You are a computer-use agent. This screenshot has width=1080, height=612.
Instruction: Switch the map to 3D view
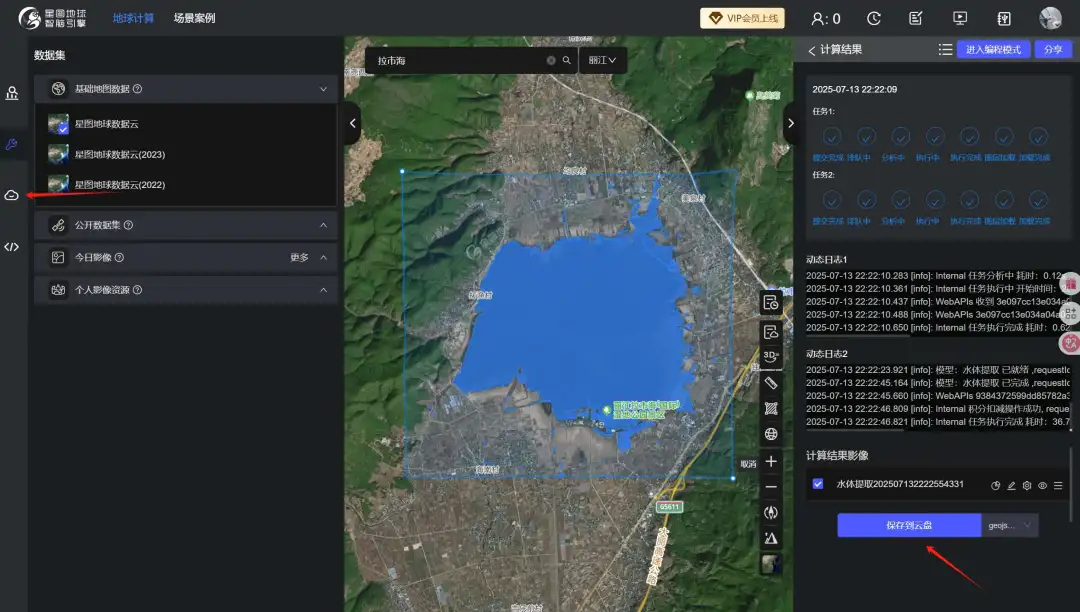pos(771,356)
